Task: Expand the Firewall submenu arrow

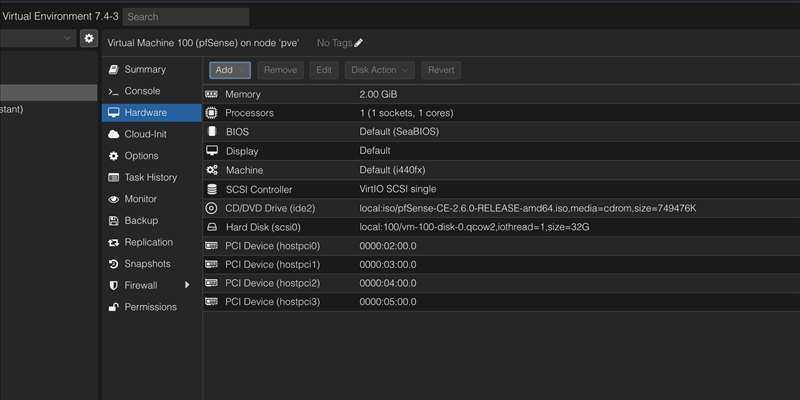Action: coord(187,286)
